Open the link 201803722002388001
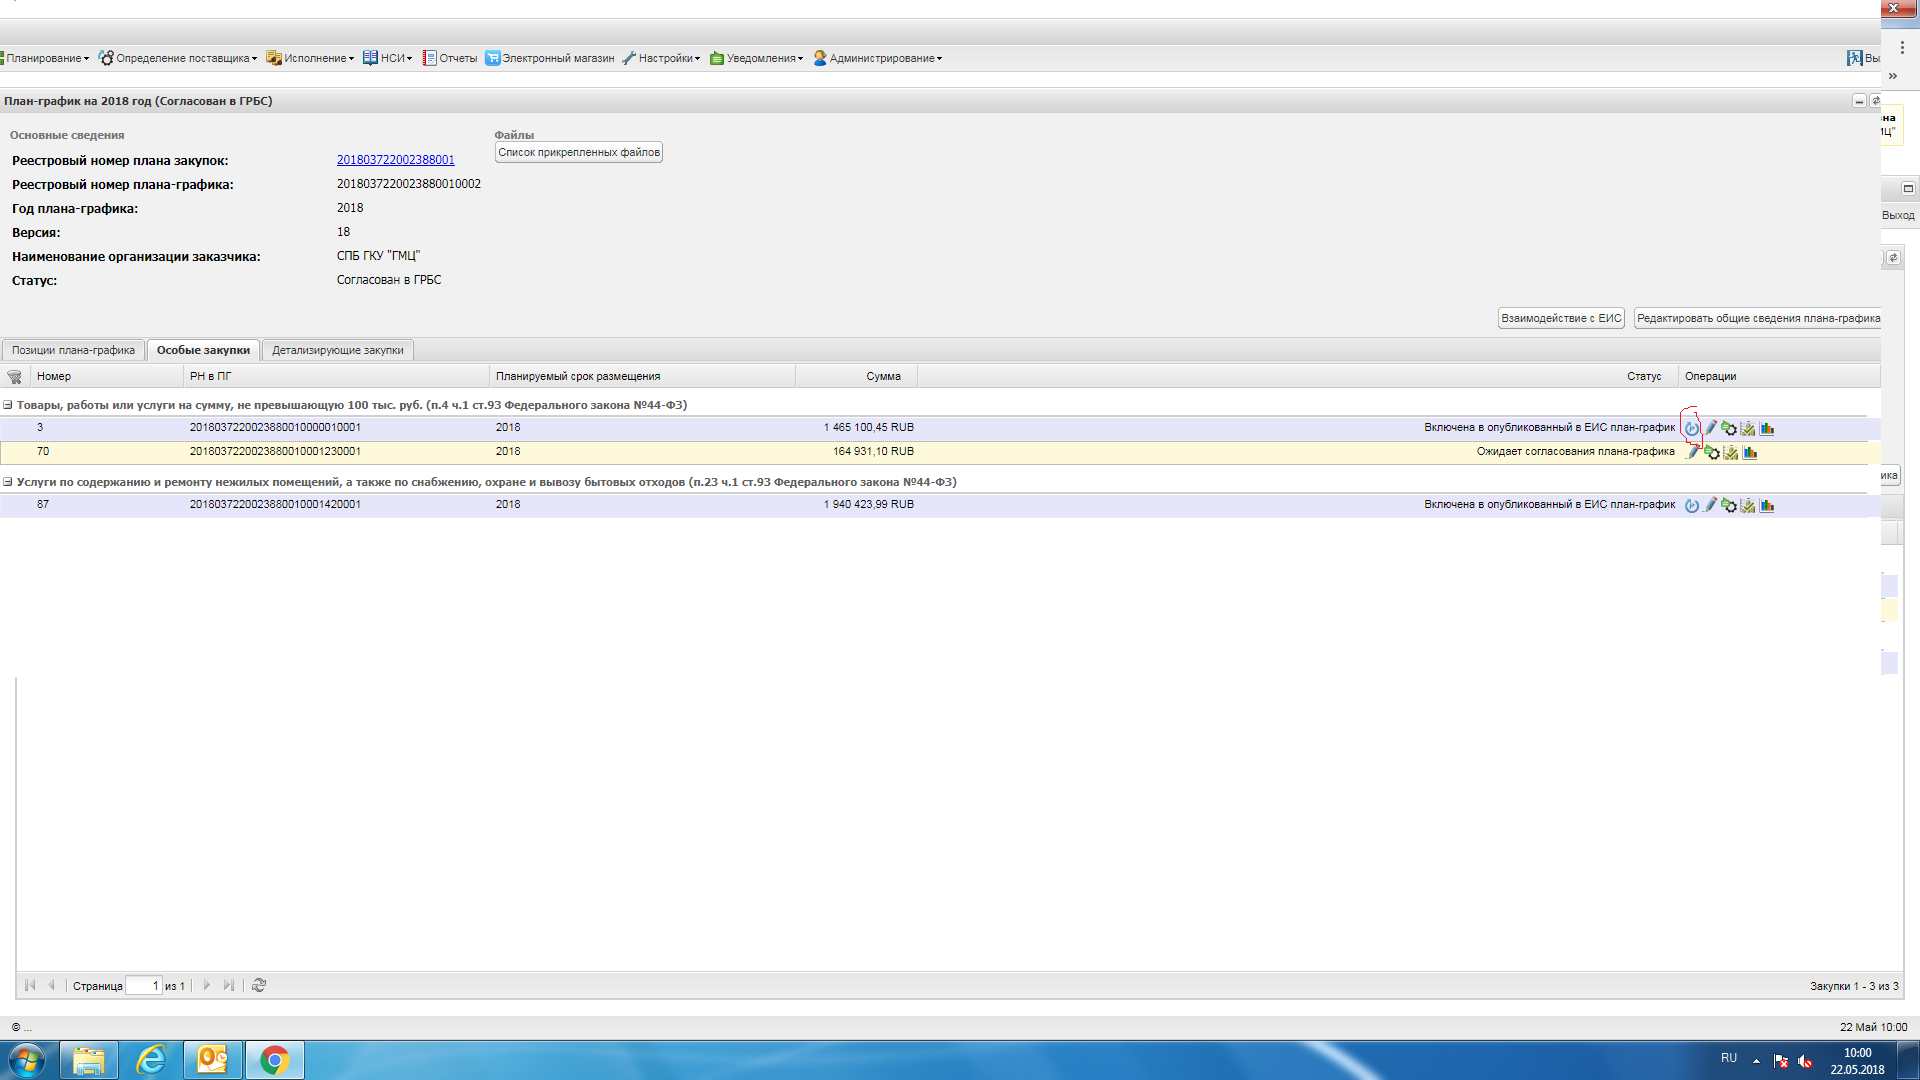The height and width of the screenshot is (1080, 1920). pos(395,160)
